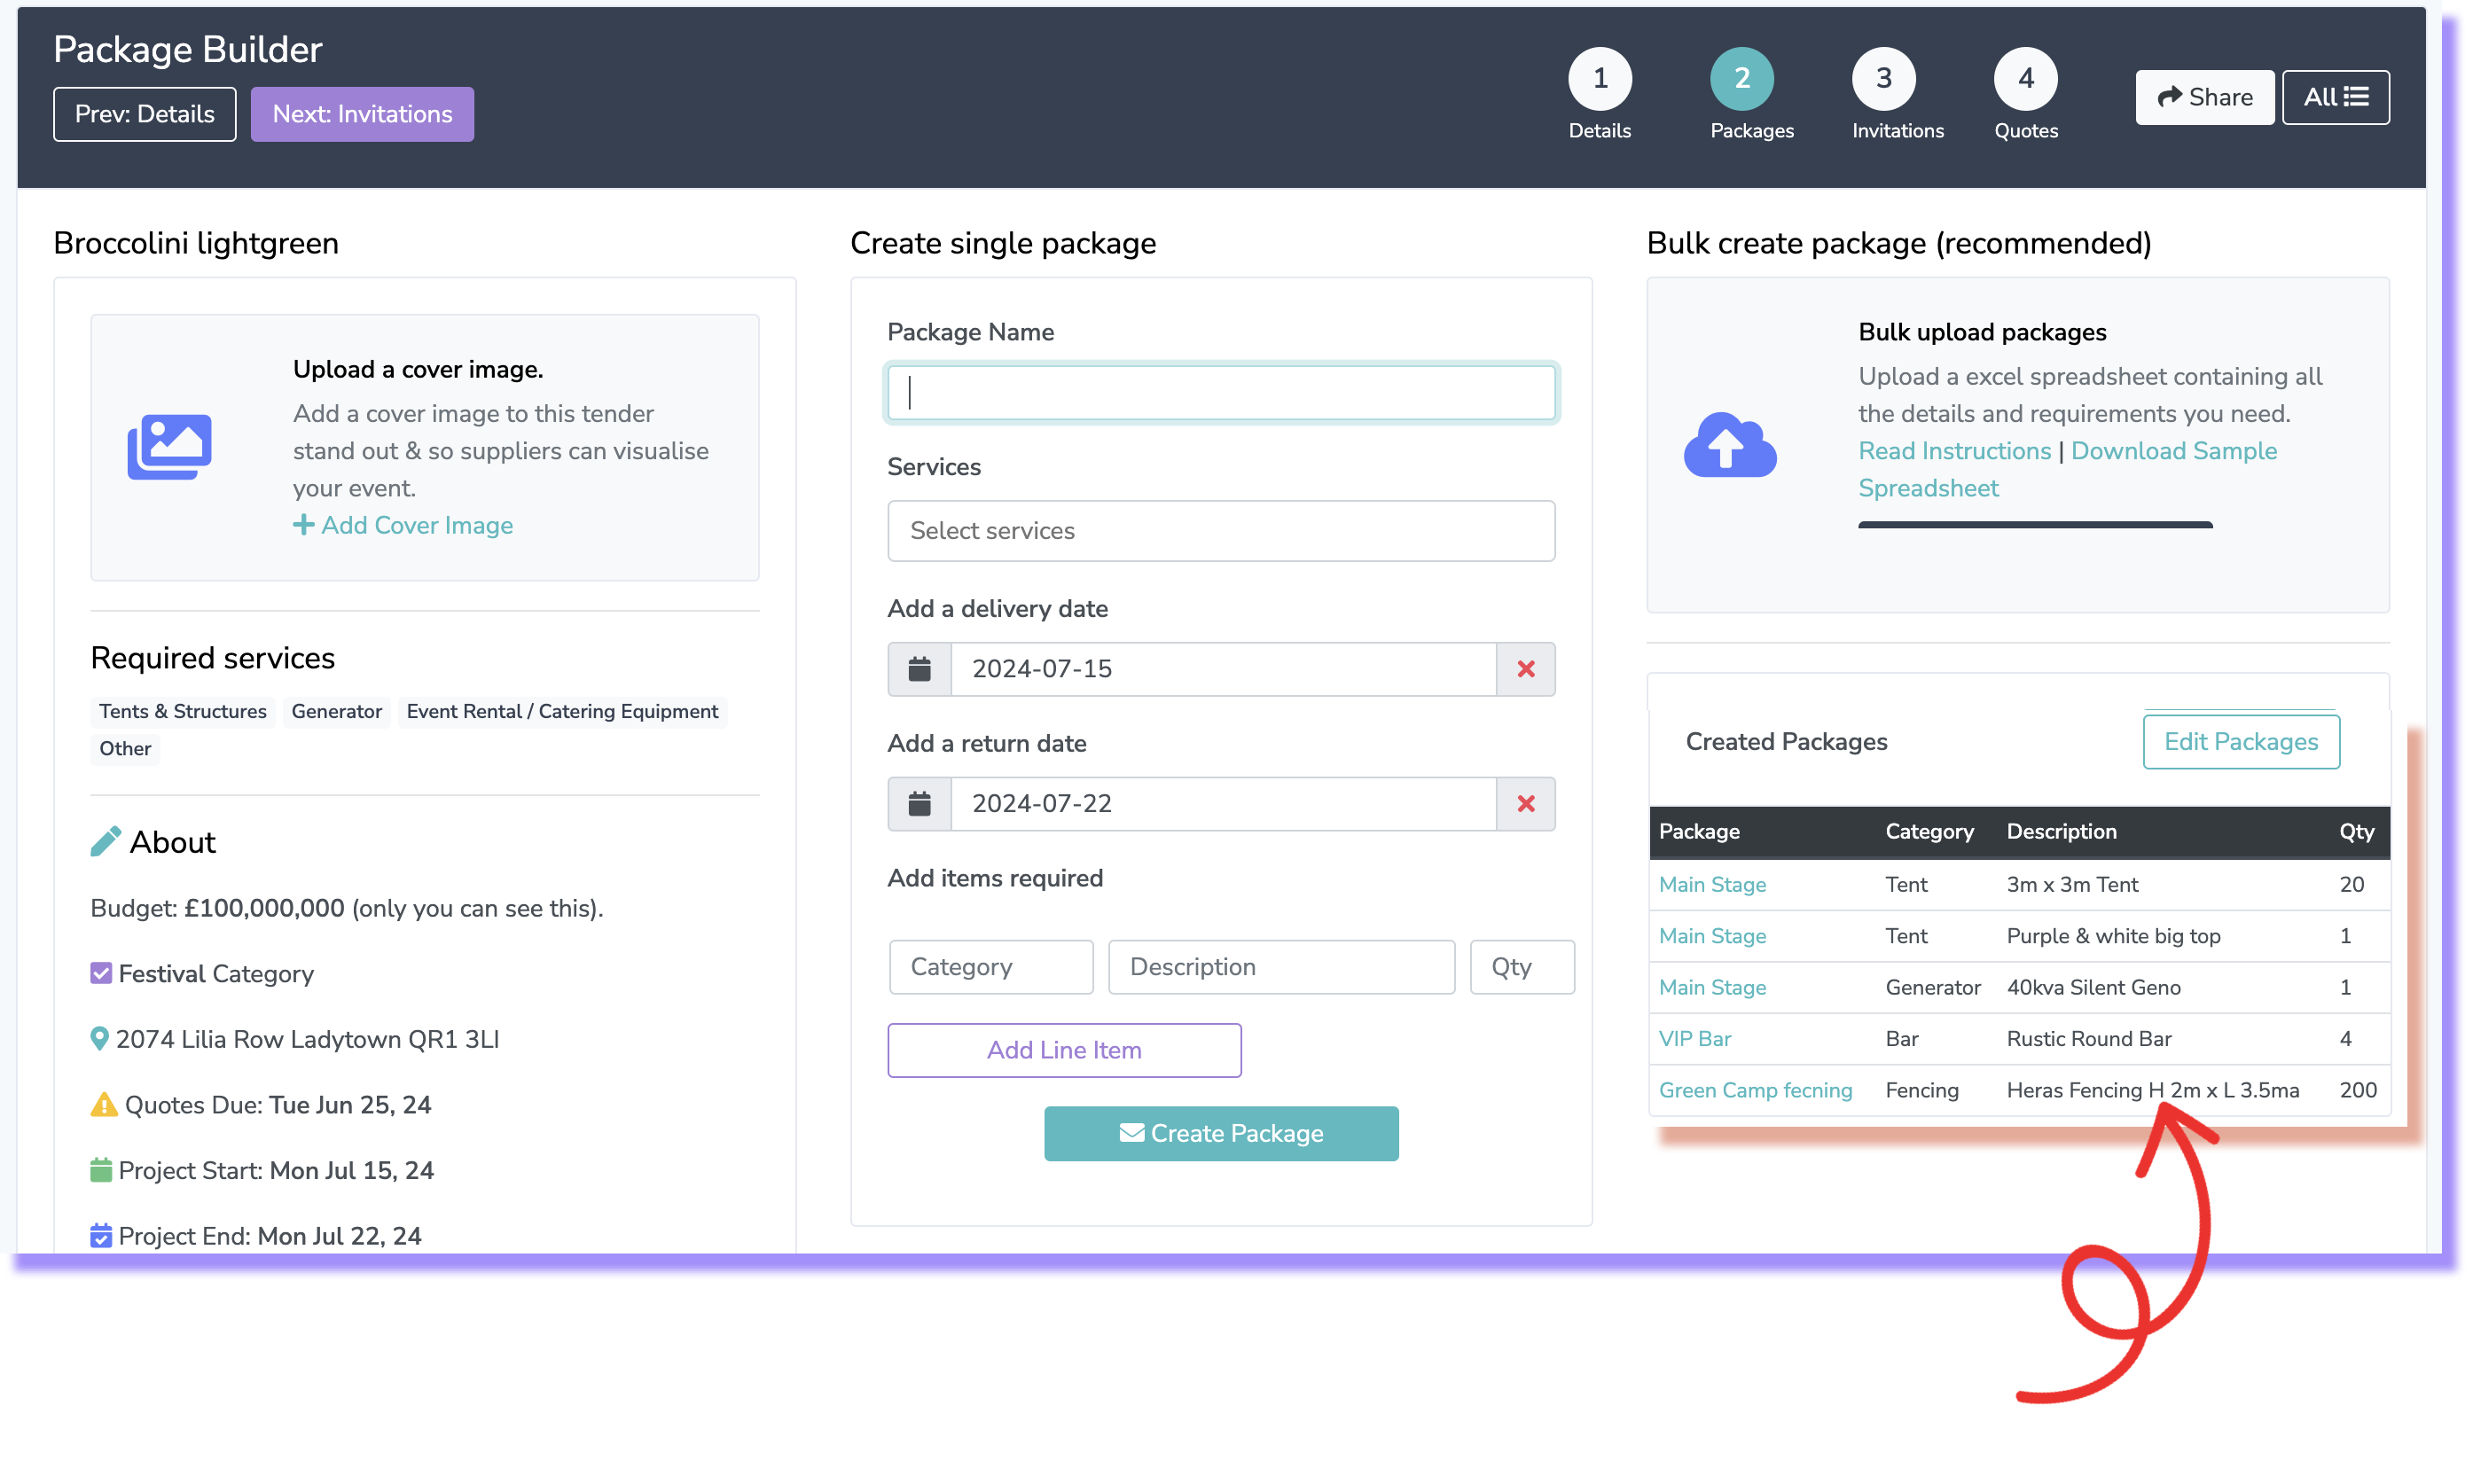The width and height of the screenshot is (2465, 1484).
Task: Click the pencil icon beside About
Action: (x=105, y=842)
